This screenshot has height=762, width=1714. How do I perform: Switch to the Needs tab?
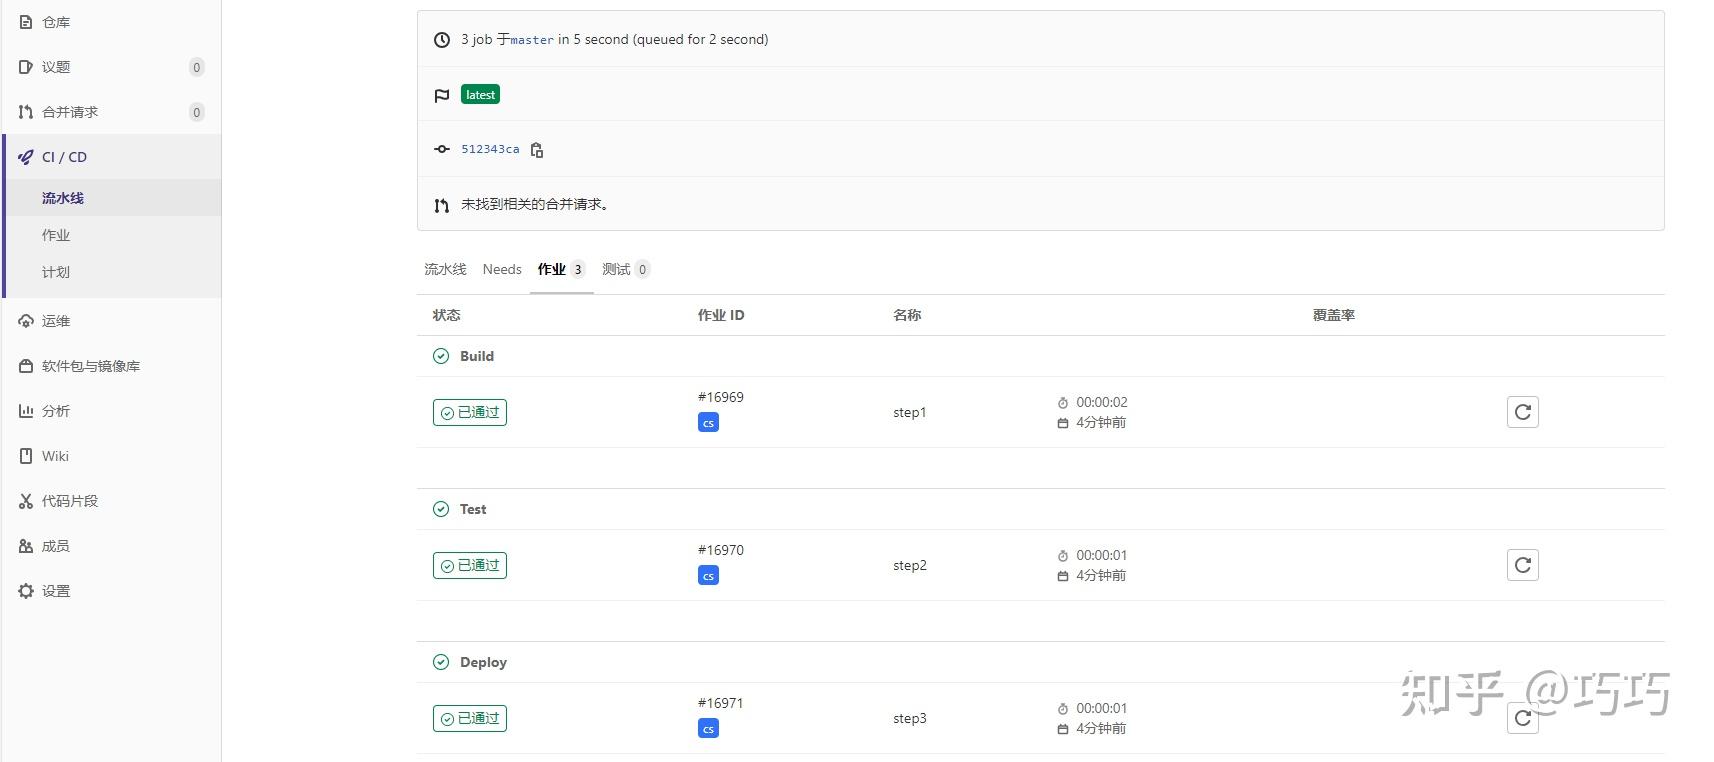502,269
